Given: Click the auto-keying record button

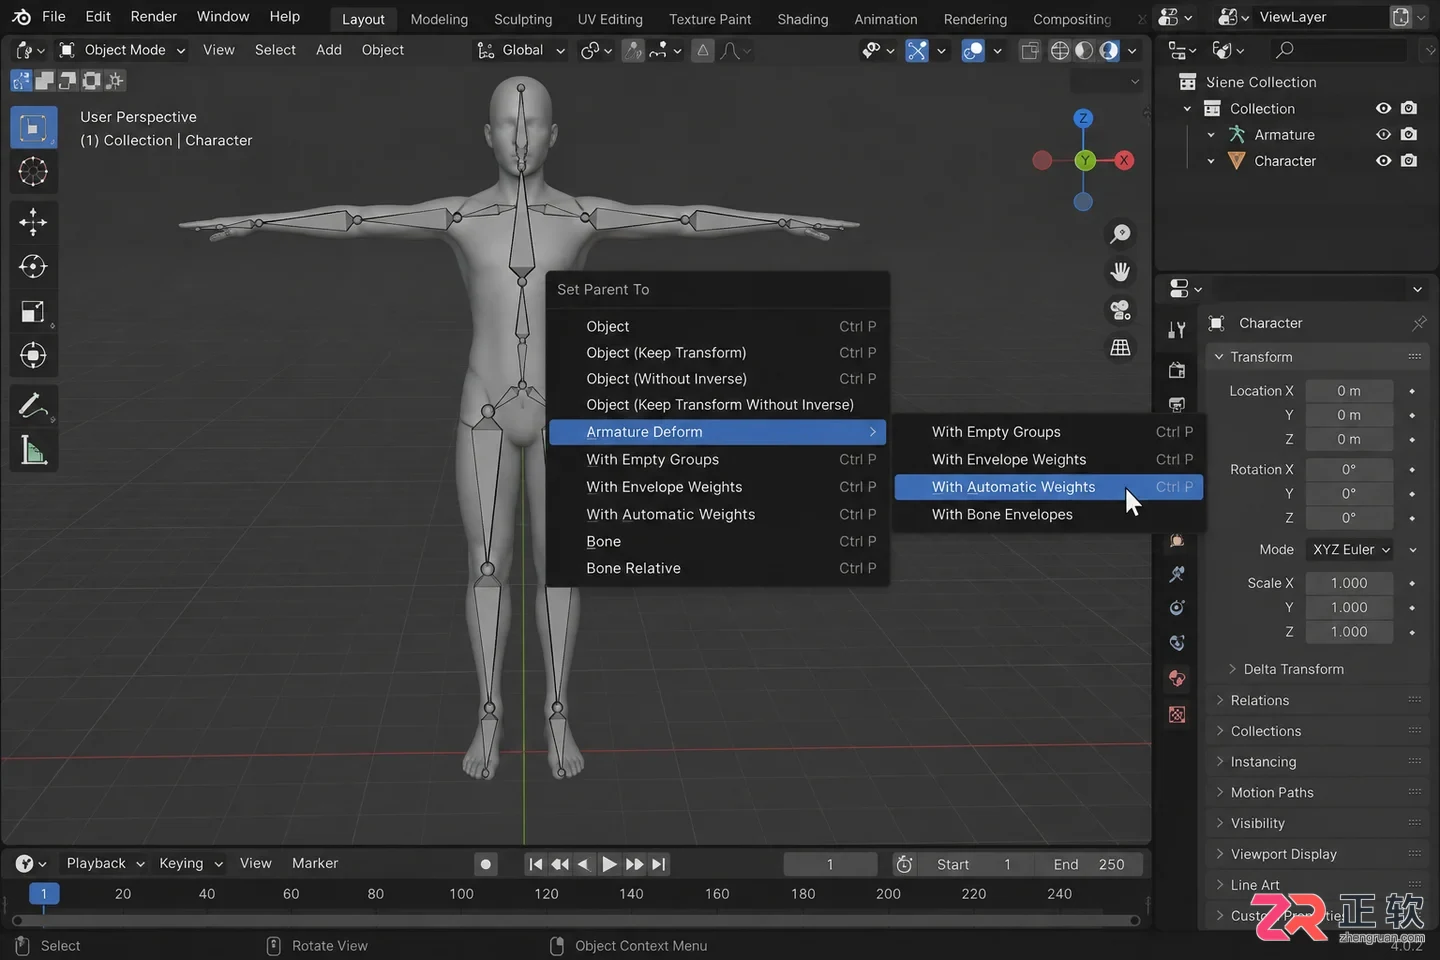Looking at the screenshot, I should coord(486,864).
